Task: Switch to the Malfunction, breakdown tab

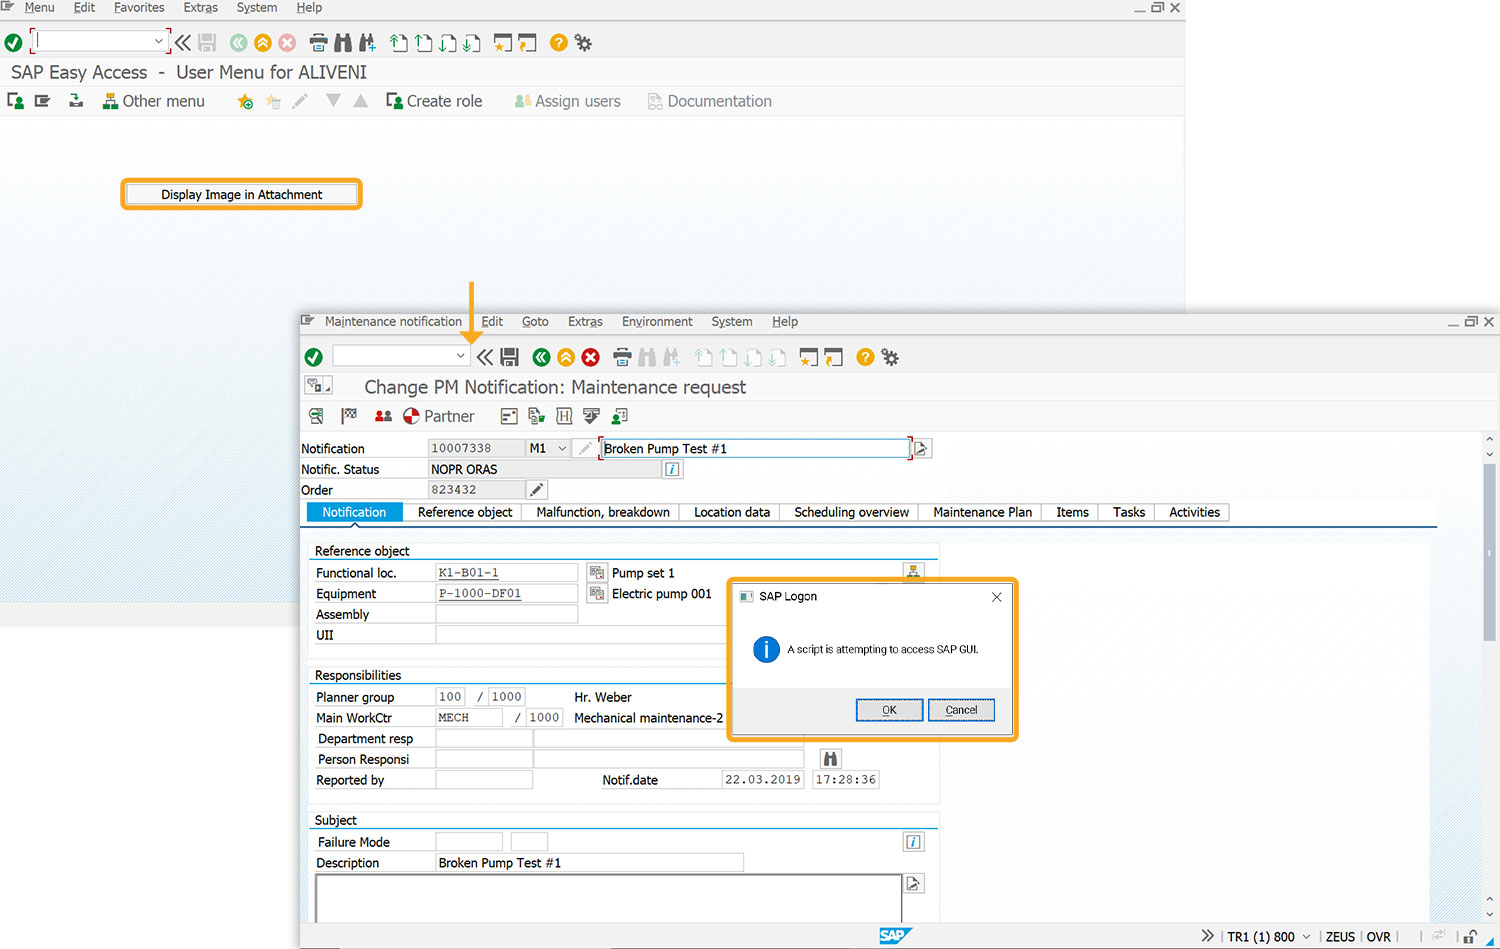Action: (x=603, y=512)
